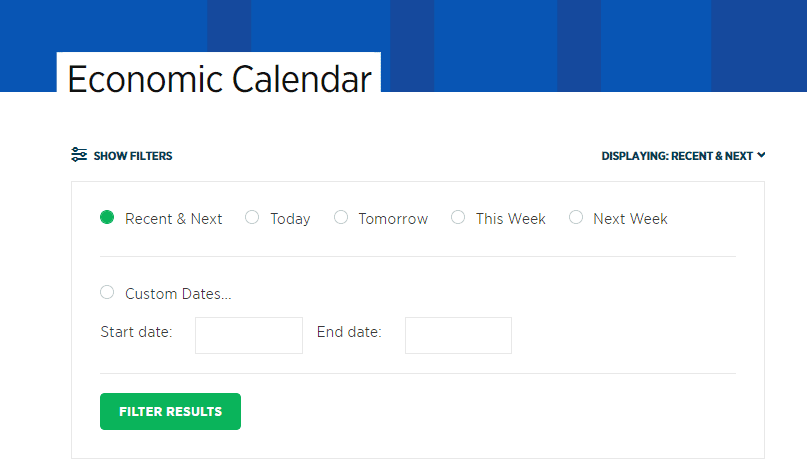Image resolution: width=807 pixels, height=465 pixels.
Task: Click the green Filter Results button
Action: click(x=170, y=411)
